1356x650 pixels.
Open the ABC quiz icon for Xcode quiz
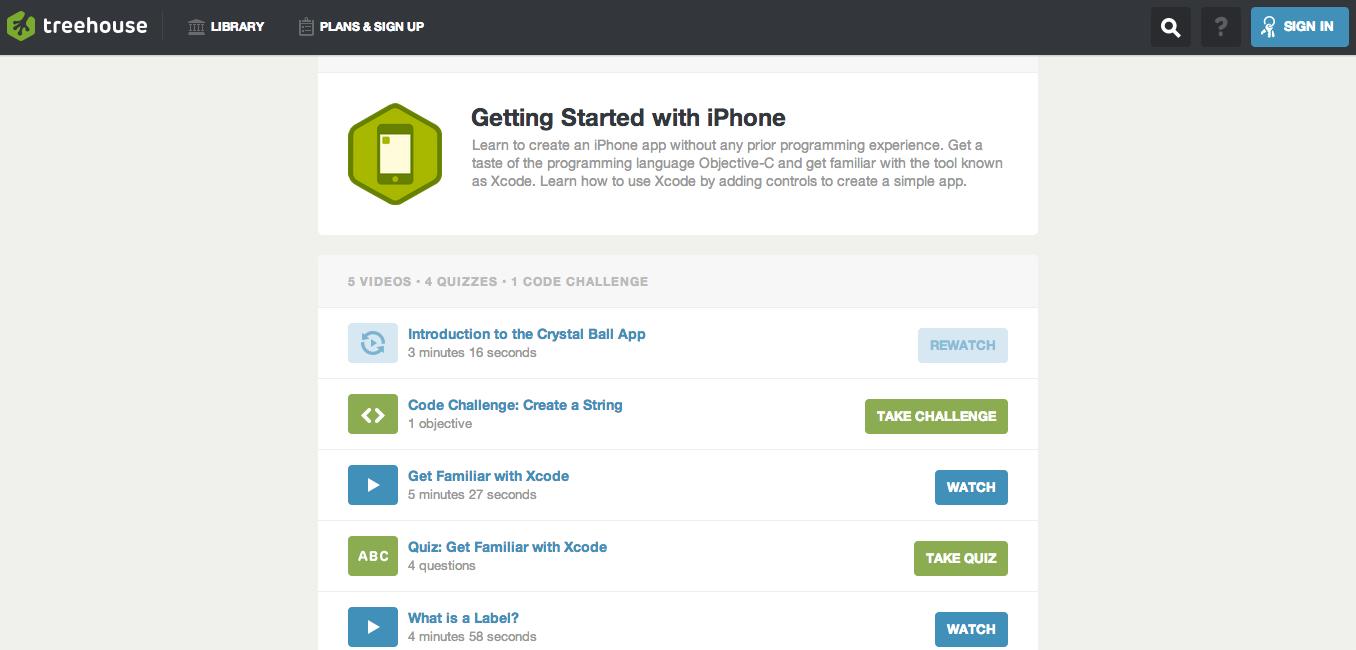(373, 557)
